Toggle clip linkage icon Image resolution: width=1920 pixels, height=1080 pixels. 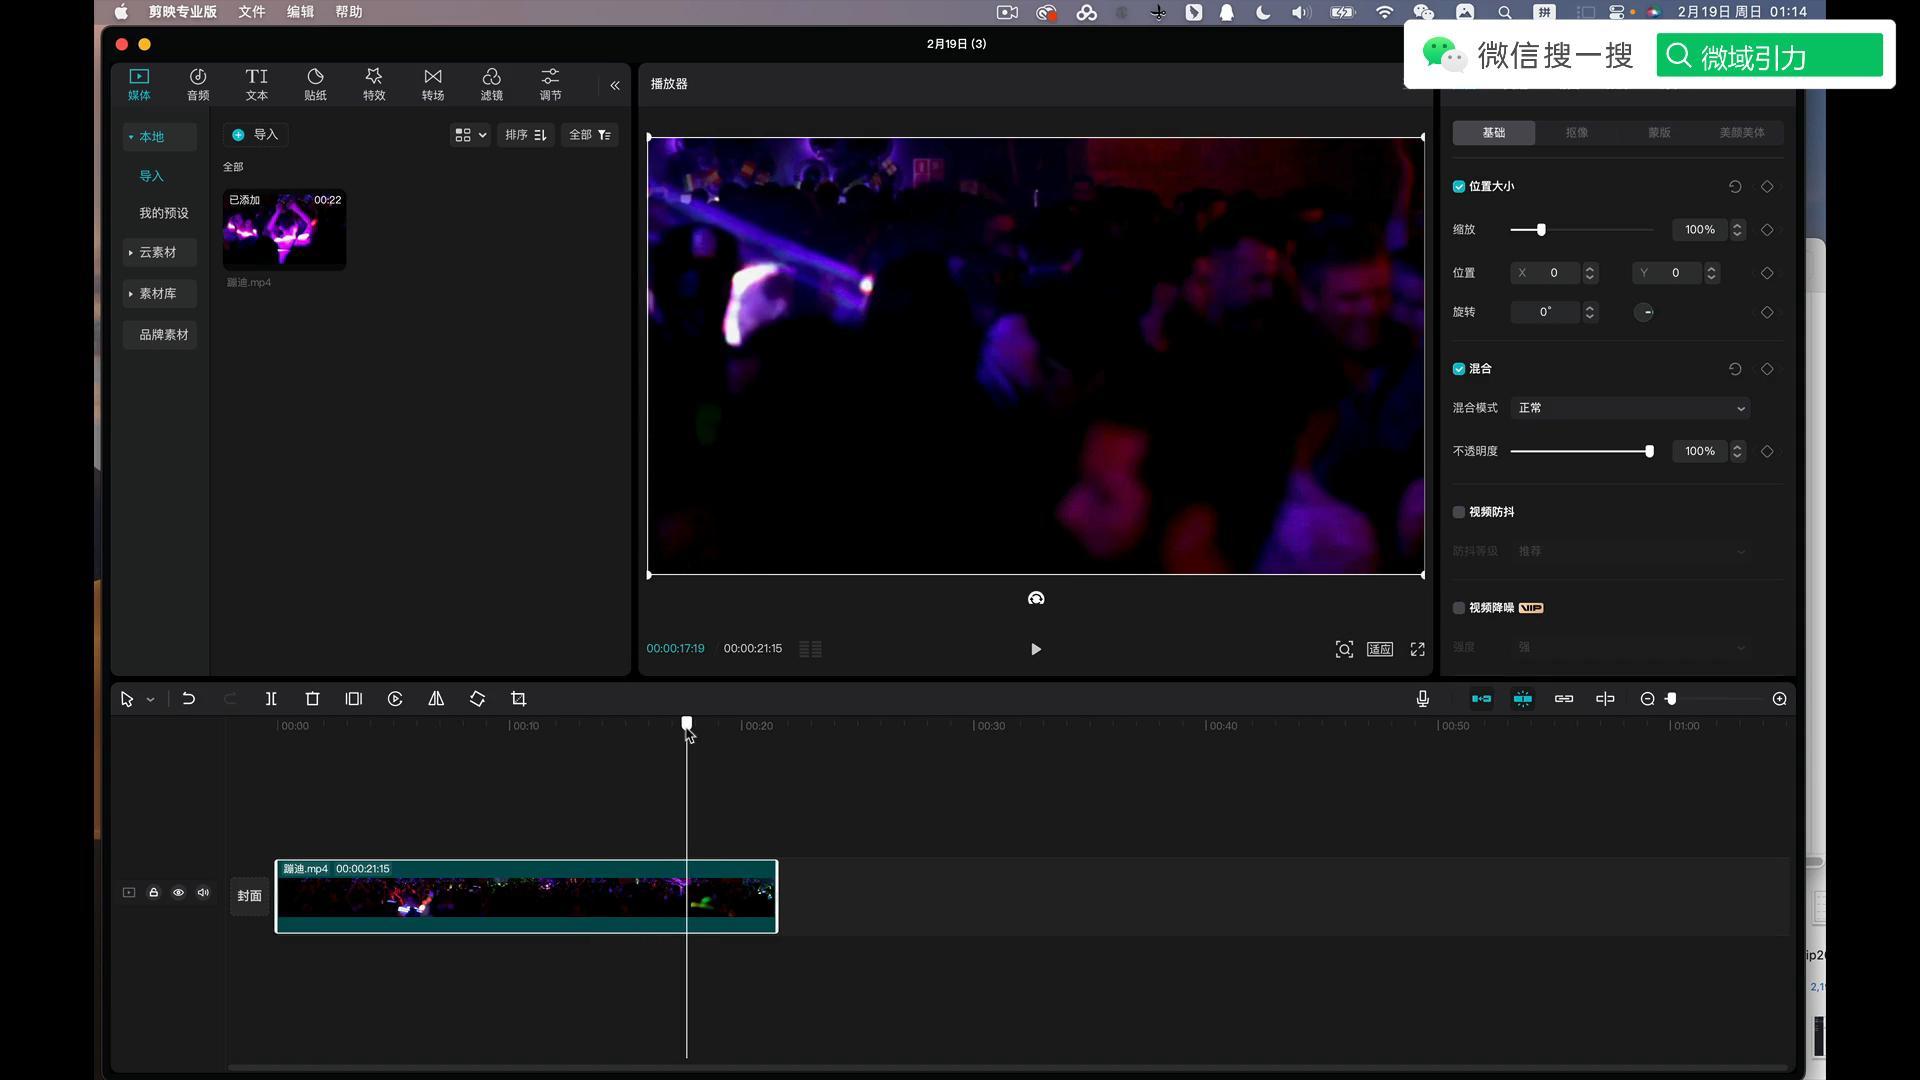pos(1564,699)
